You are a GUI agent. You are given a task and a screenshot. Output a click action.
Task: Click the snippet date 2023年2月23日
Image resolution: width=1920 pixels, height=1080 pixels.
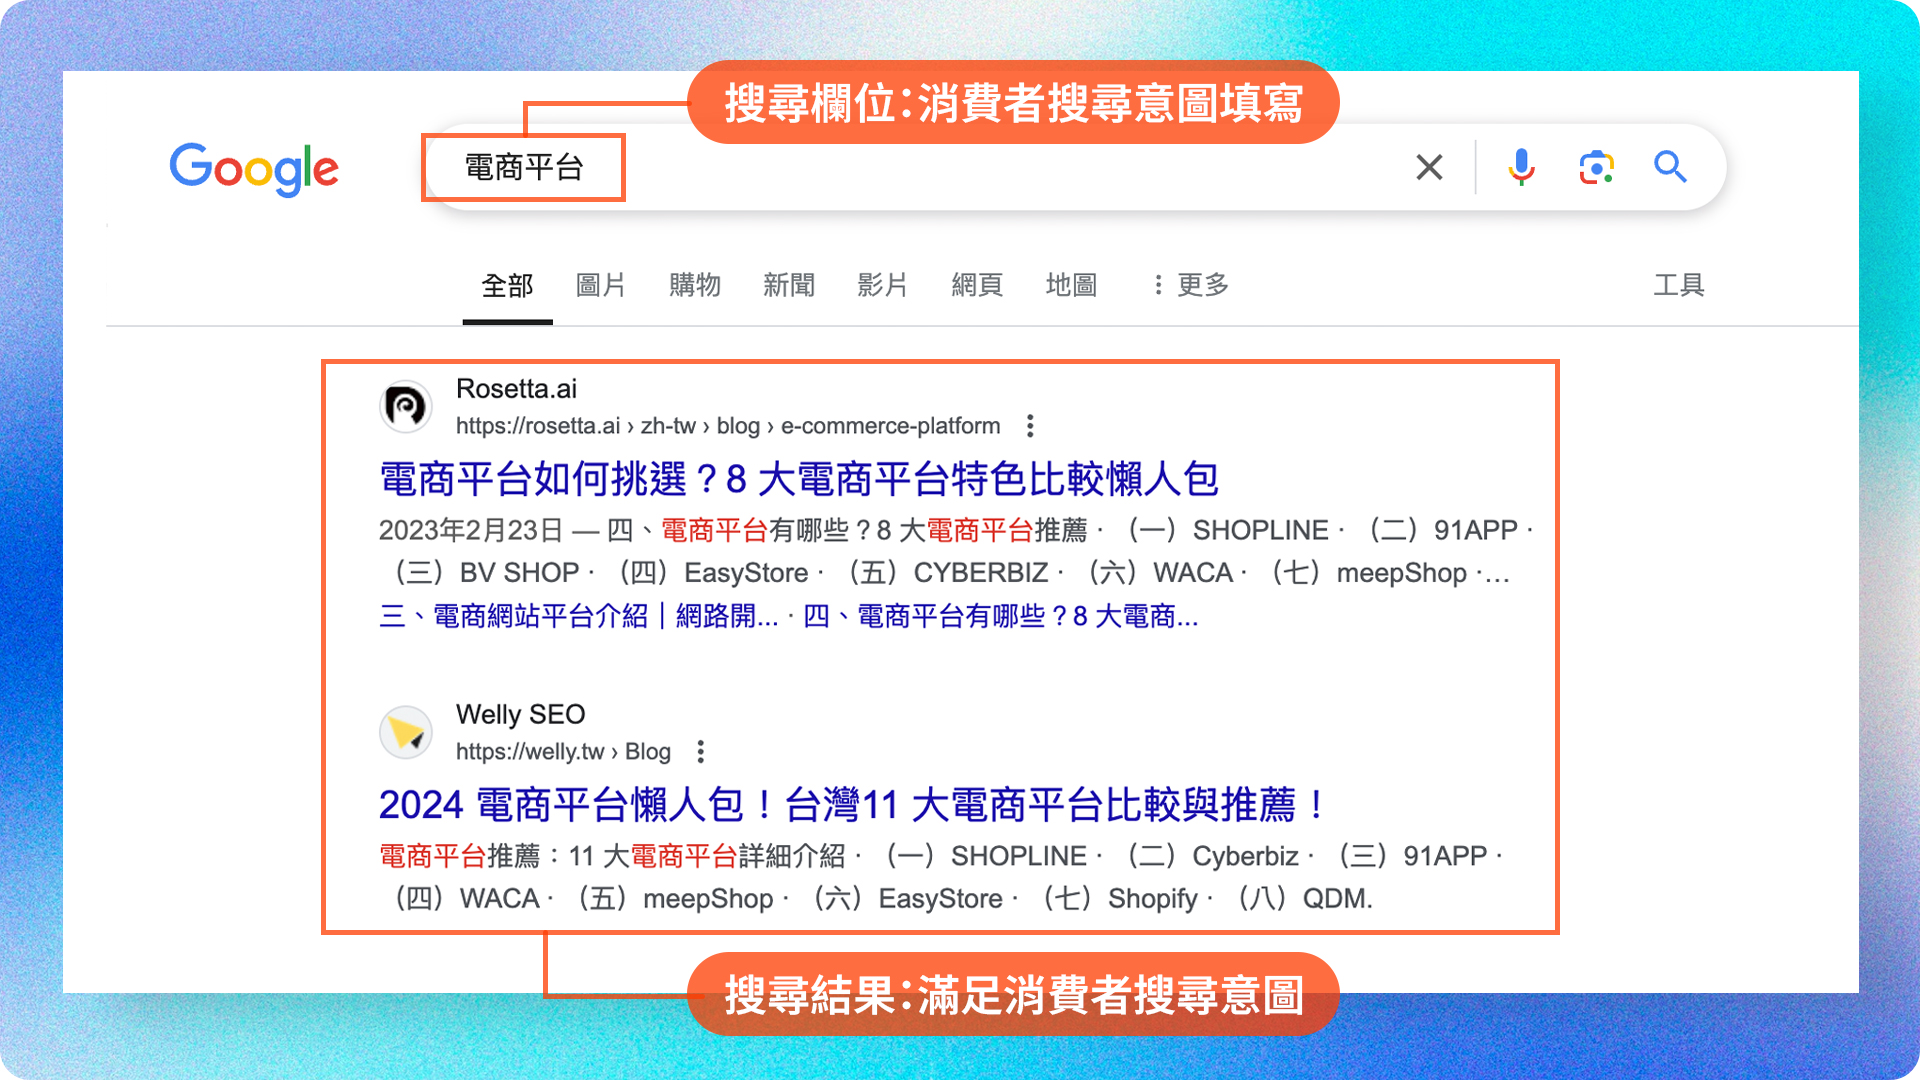click(471, 530)
